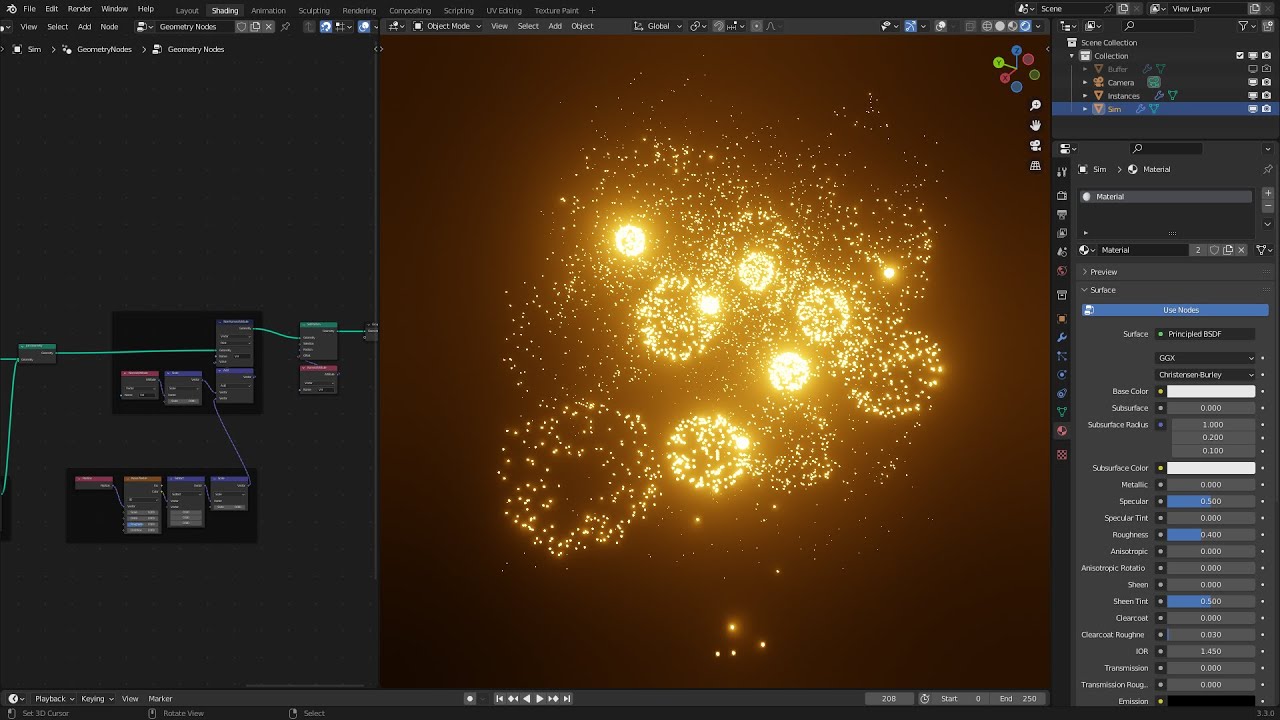Open the Modifier properties wrench tab

(x=1061, y=335)
